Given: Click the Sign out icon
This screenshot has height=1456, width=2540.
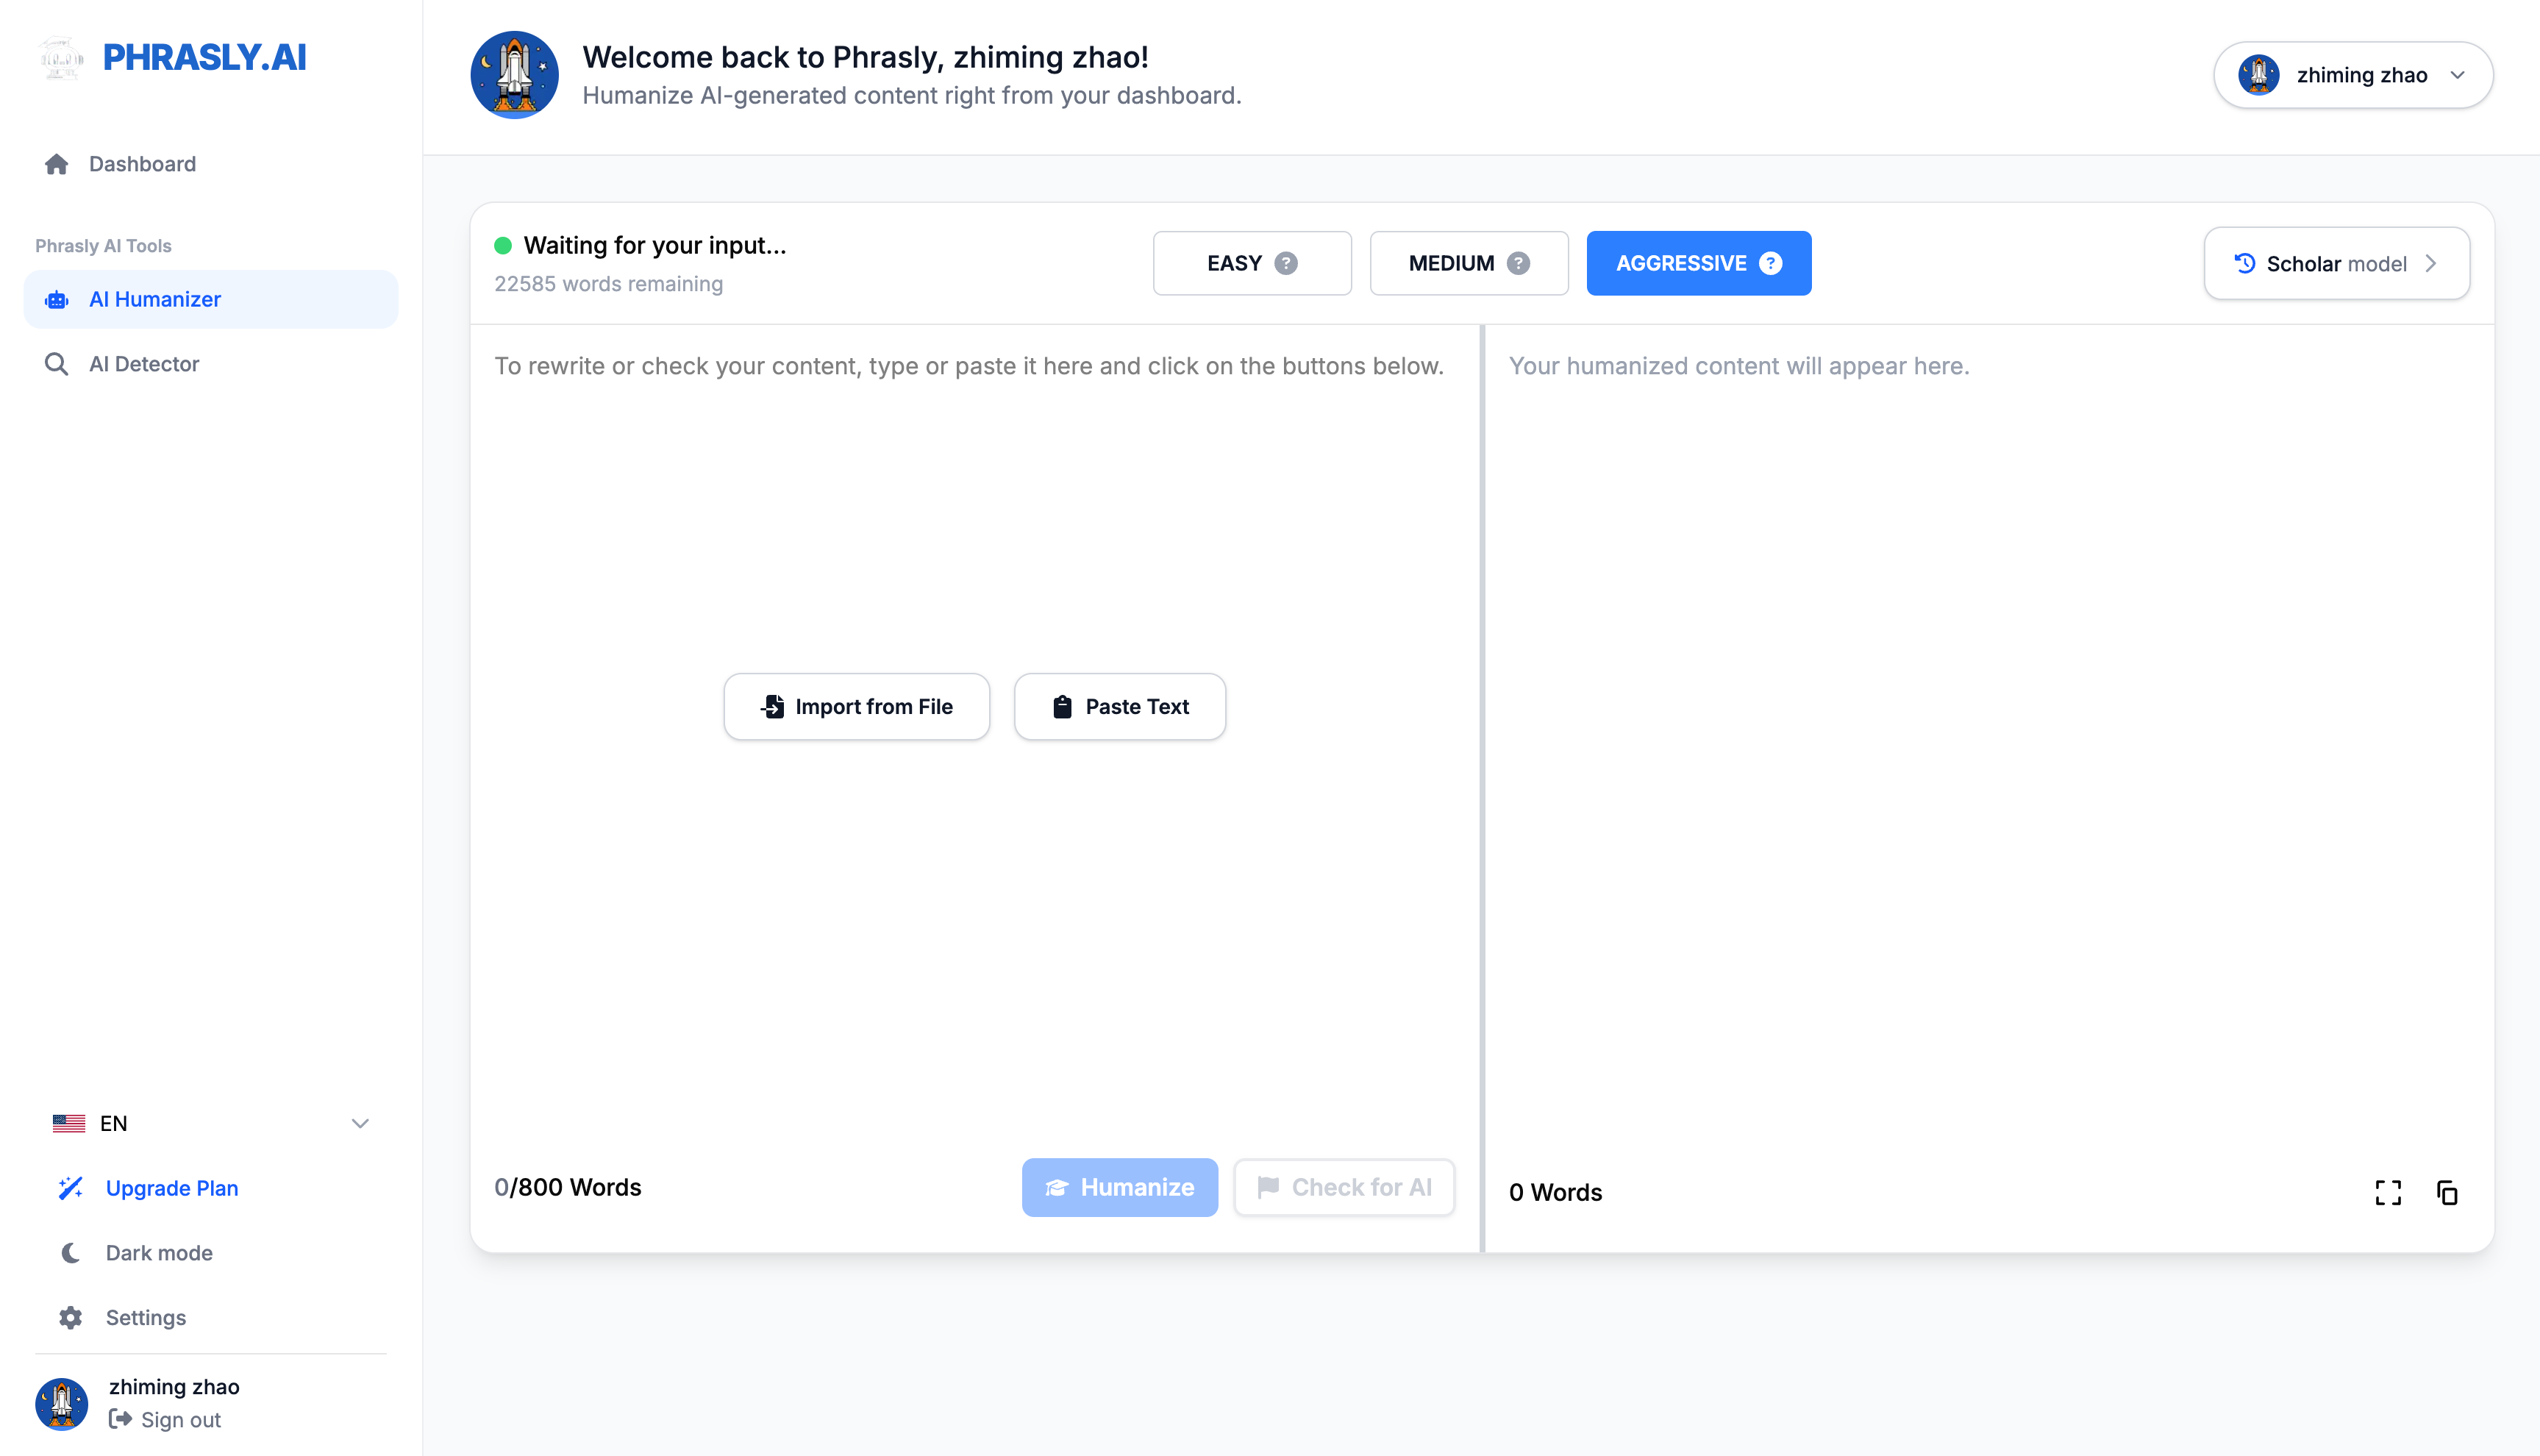Looking at the screenshot, I should (x=121, y=1419).
